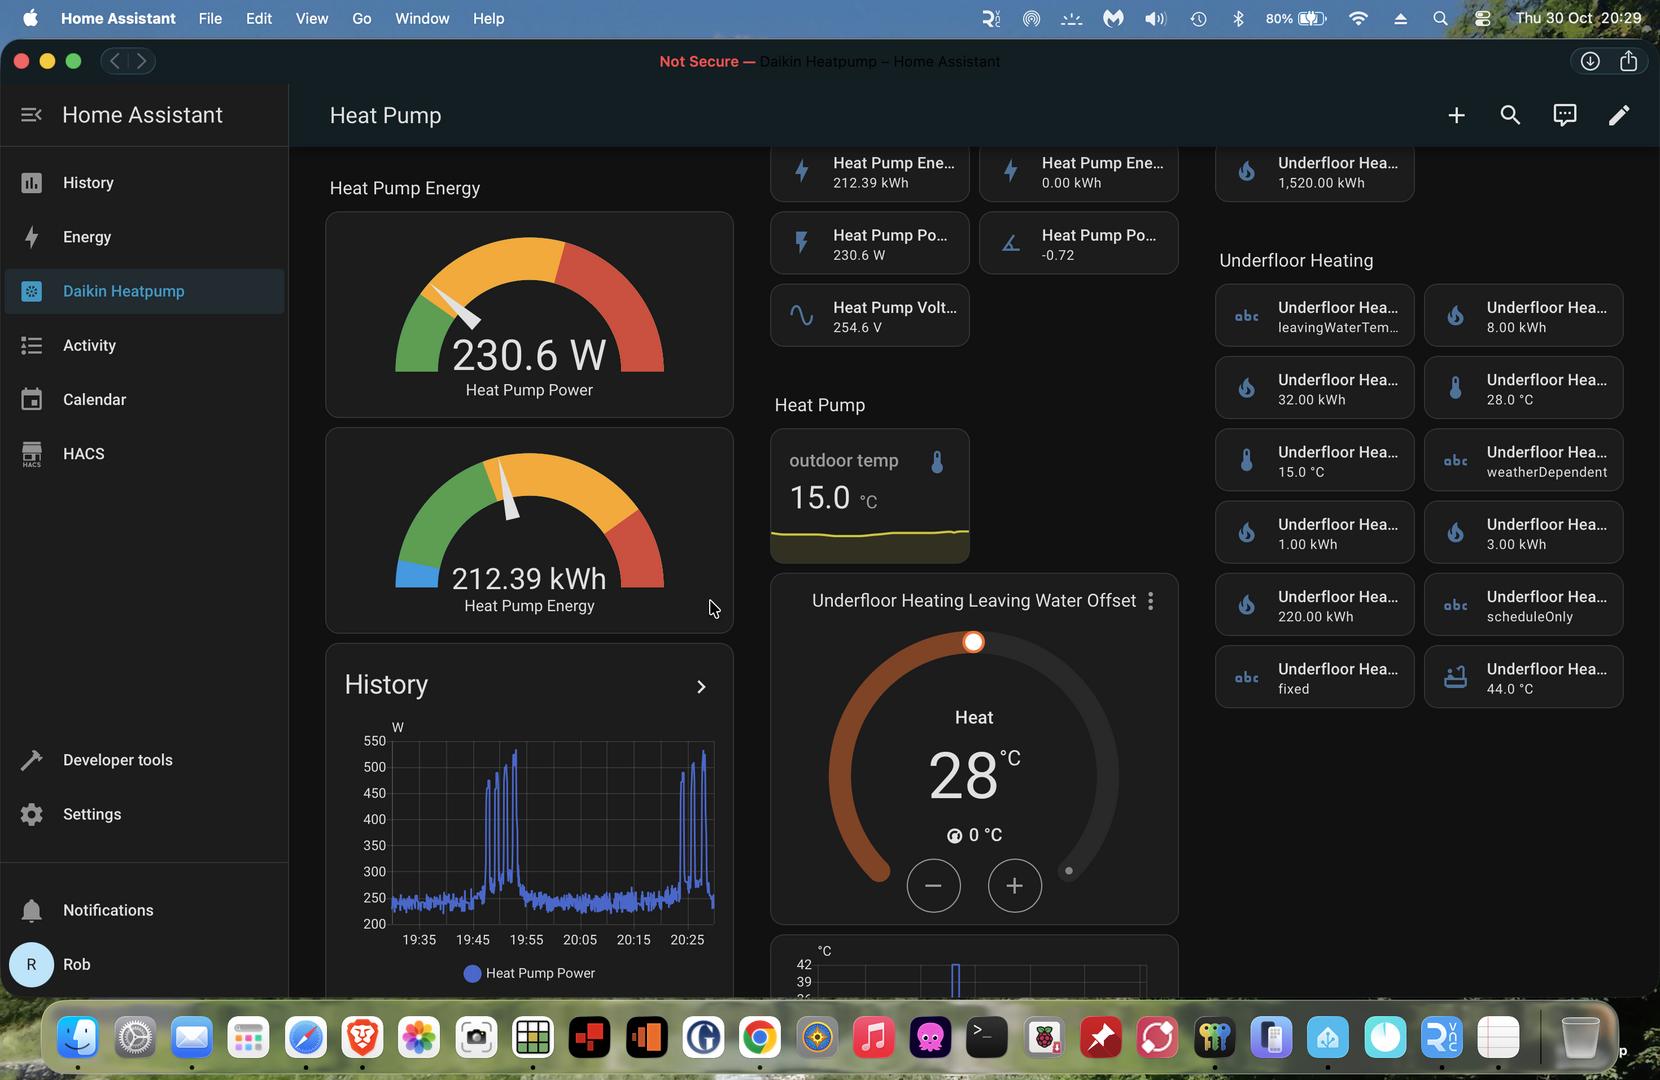Image resolution: width=1660 pixels, height=1080 pixels.
Task: Expand History card with chevron arrow
Action: coord(701,687)
